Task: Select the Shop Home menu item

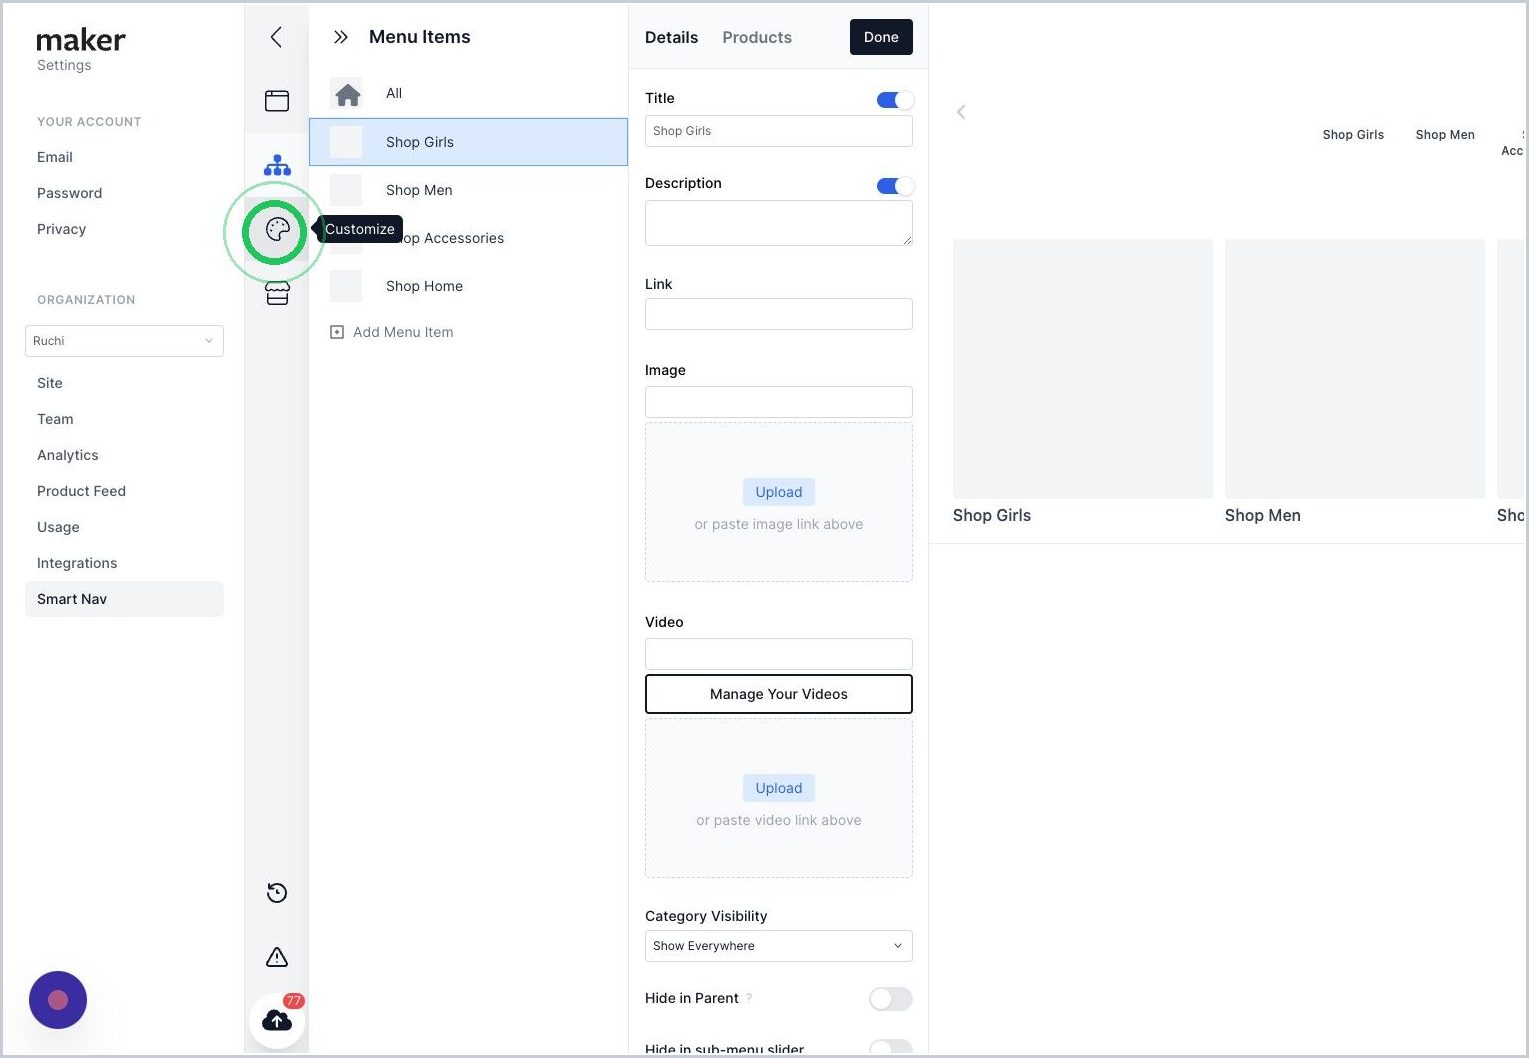Action: click(468, 286)
